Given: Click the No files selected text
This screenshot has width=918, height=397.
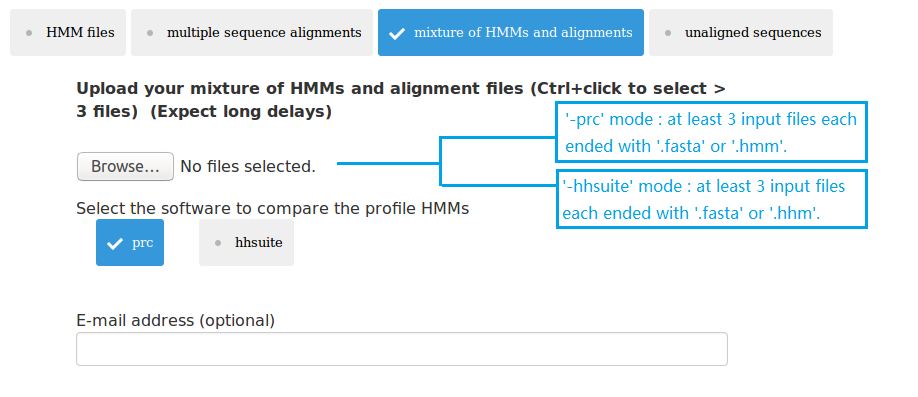Looking at the screenshot, I should pos(248,167).
